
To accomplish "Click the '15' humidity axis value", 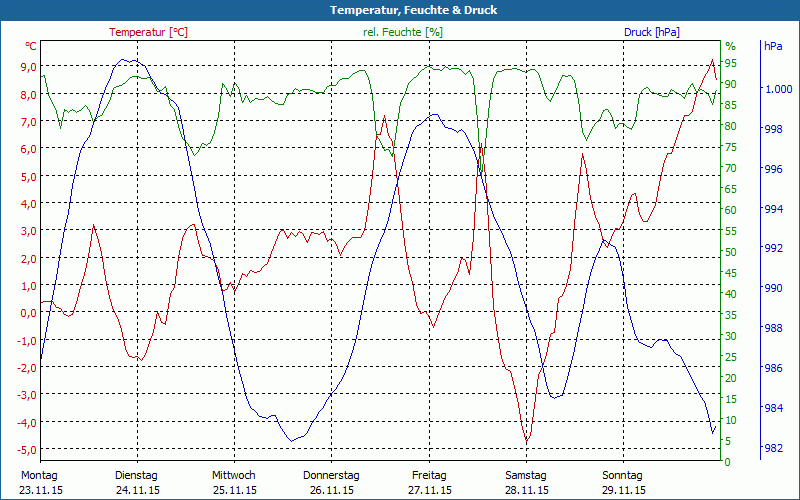I will [731, 399].
